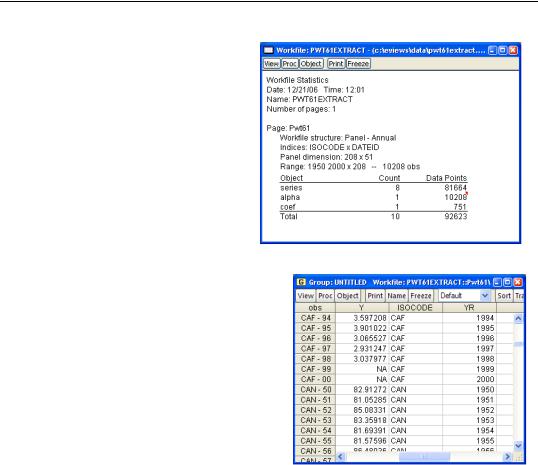
Task: Select the YR column header
Action: pos(469,308)
